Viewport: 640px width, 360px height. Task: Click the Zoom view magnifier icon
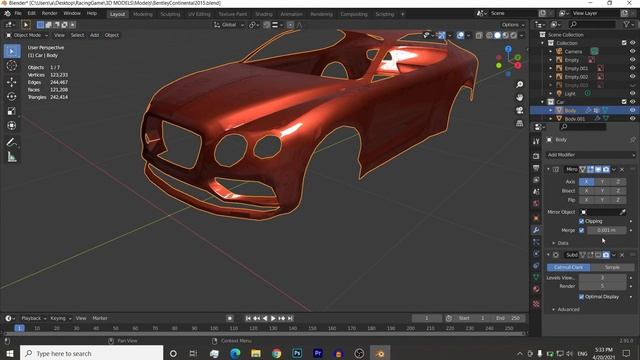pyautogui.click(x=519, y=84)
